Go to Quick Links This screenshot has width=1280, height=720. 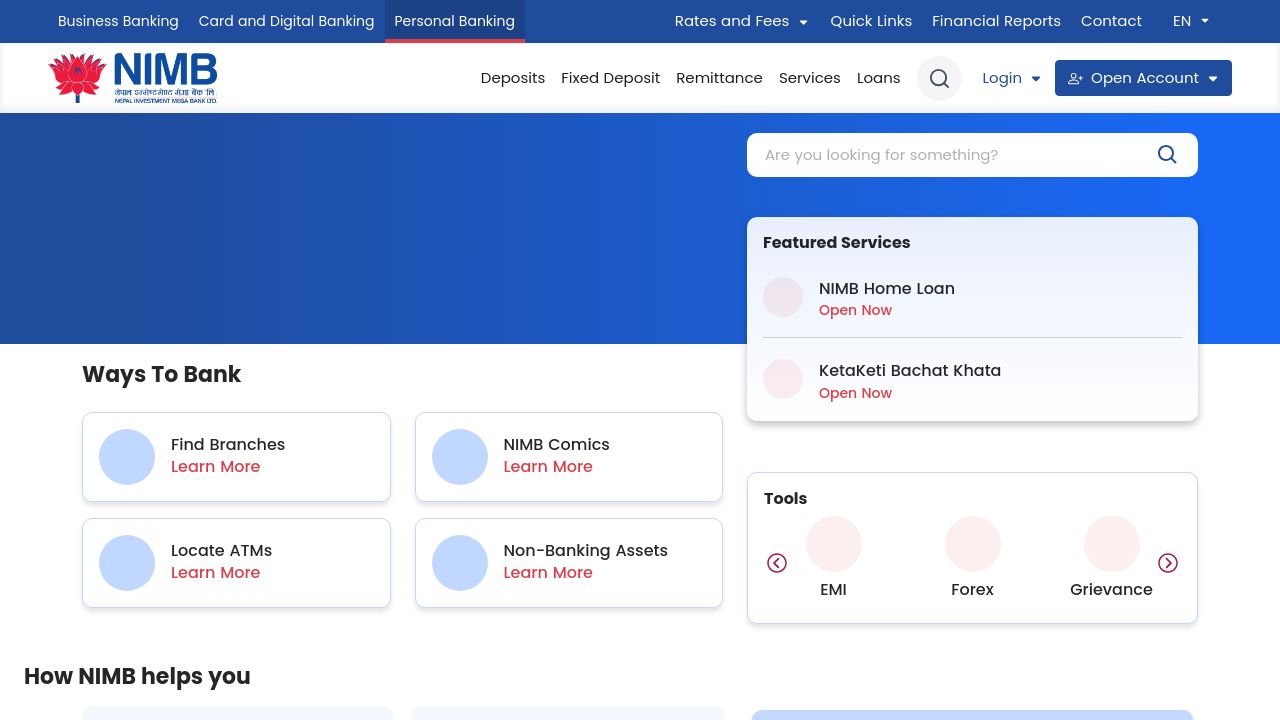871,21
